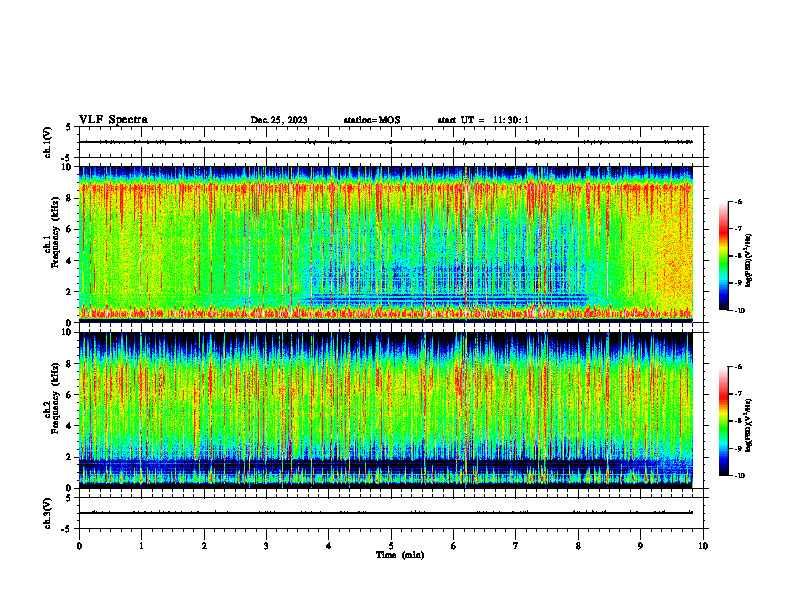This screenshot has width=792, height=612.
Task: Click the ch.1 frequency tick label "4"
Action: 71,261
